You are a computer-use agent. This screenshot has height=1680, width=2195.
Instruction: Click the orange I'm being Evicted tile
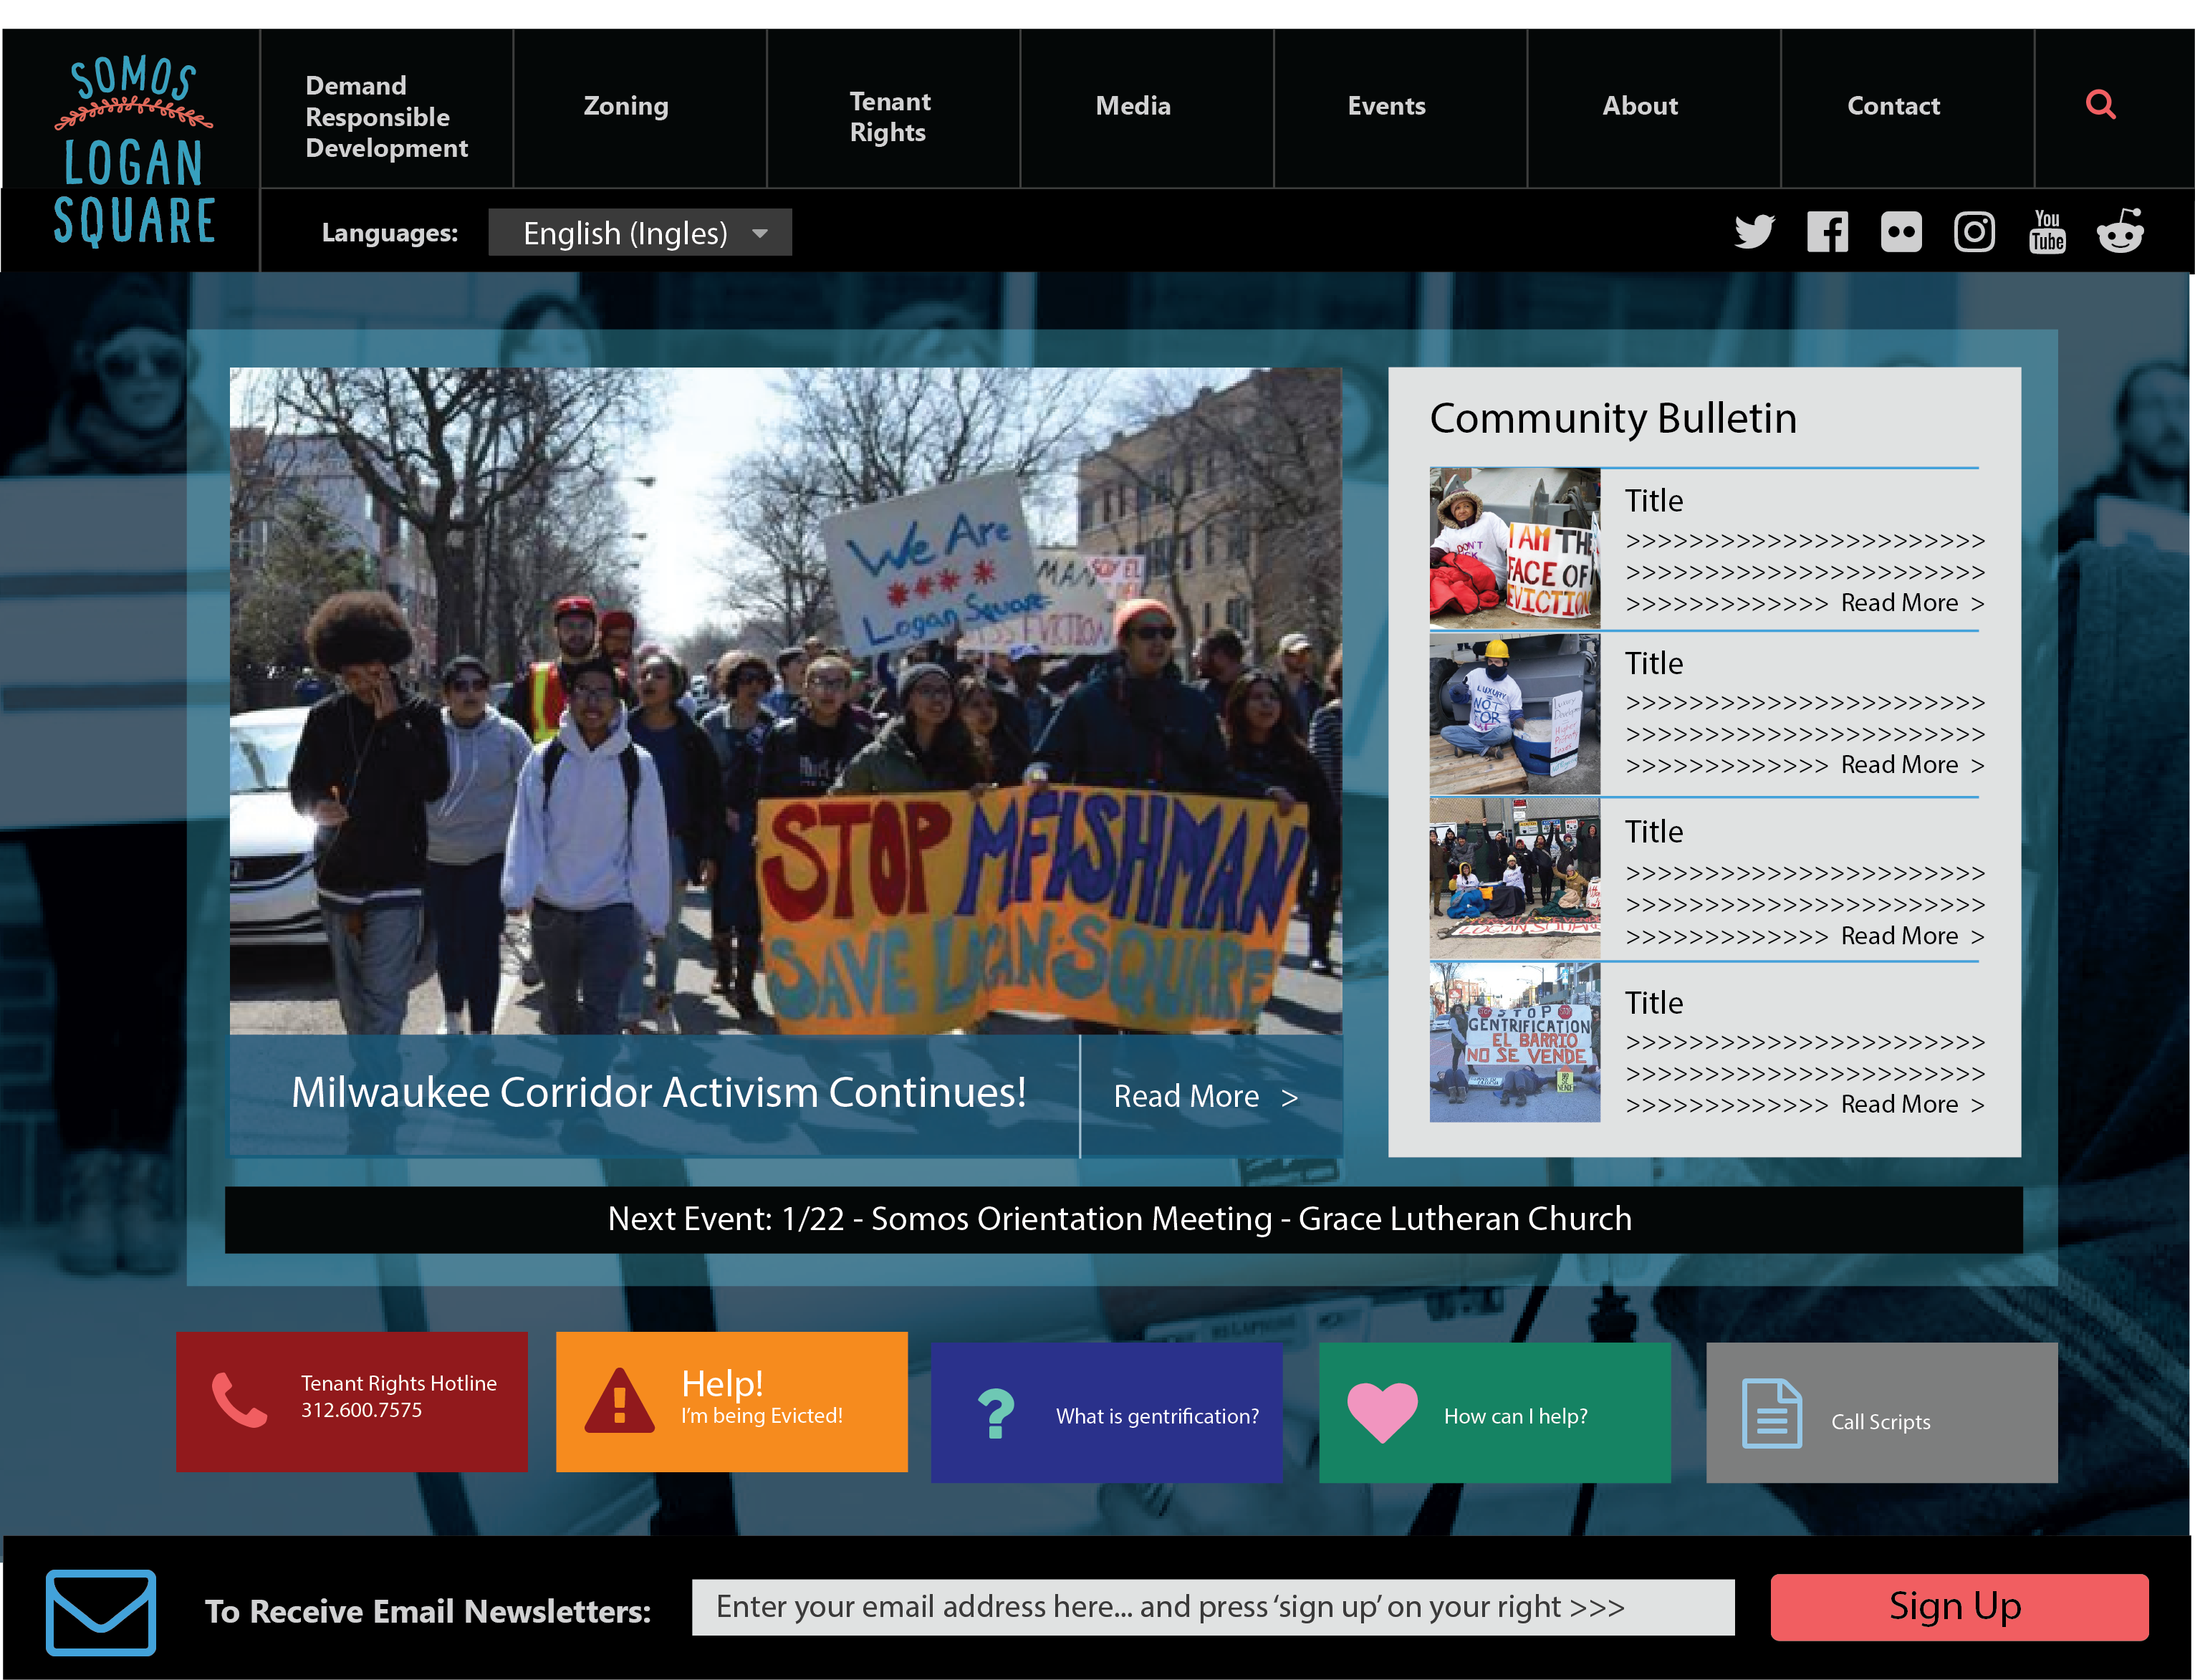coord(731,1401)
